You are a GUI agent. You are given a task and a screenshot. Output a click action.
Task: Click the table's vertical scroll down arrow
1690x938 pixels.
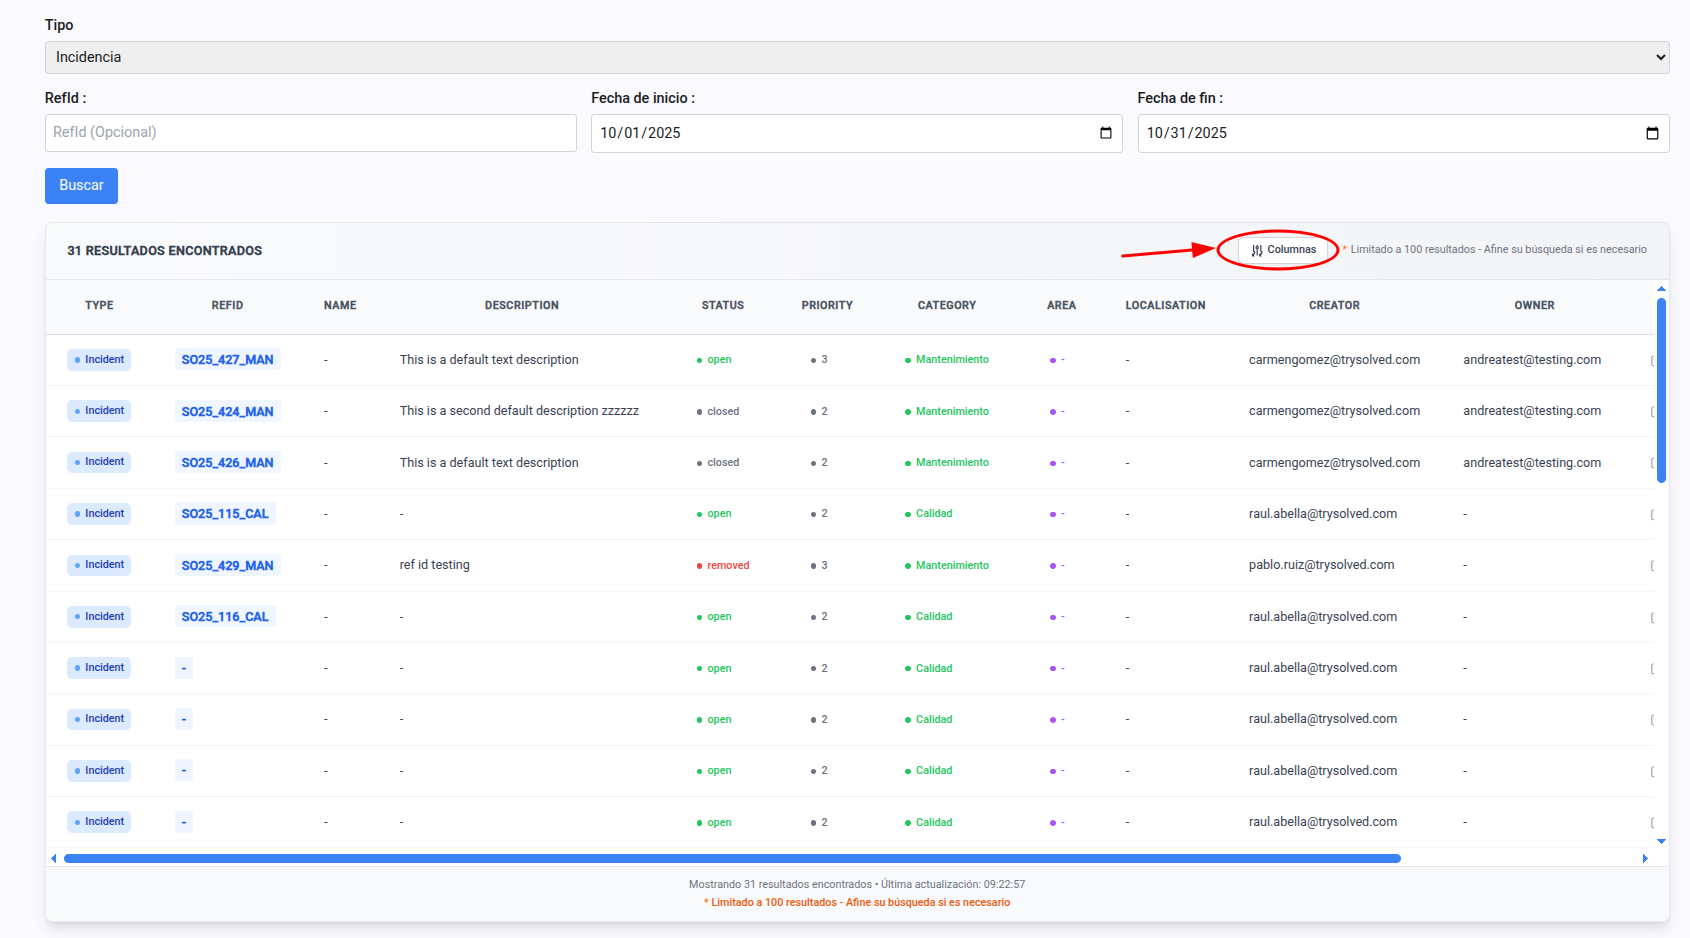pos(1661,841)
